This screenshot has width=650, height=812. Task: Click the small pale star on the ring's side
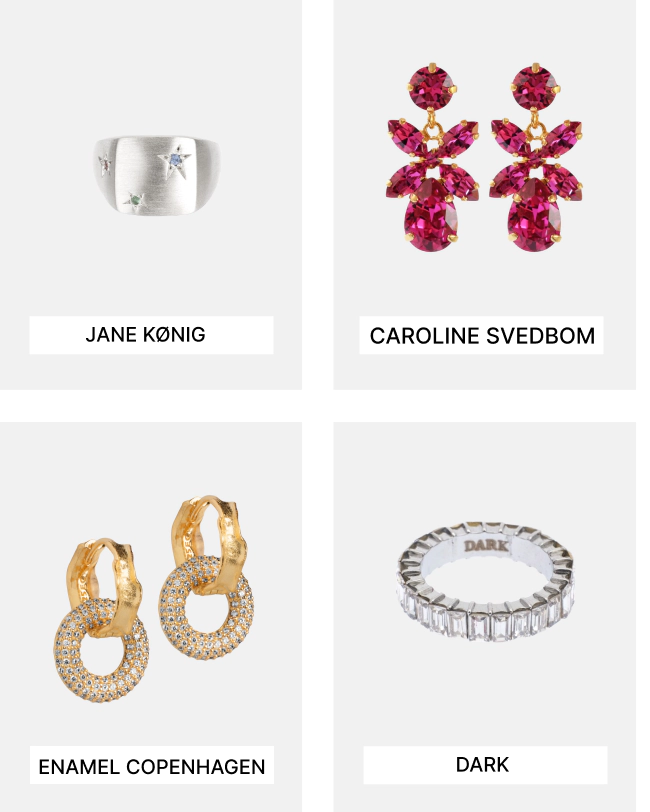pyautogui.click(x=105, y=165)
